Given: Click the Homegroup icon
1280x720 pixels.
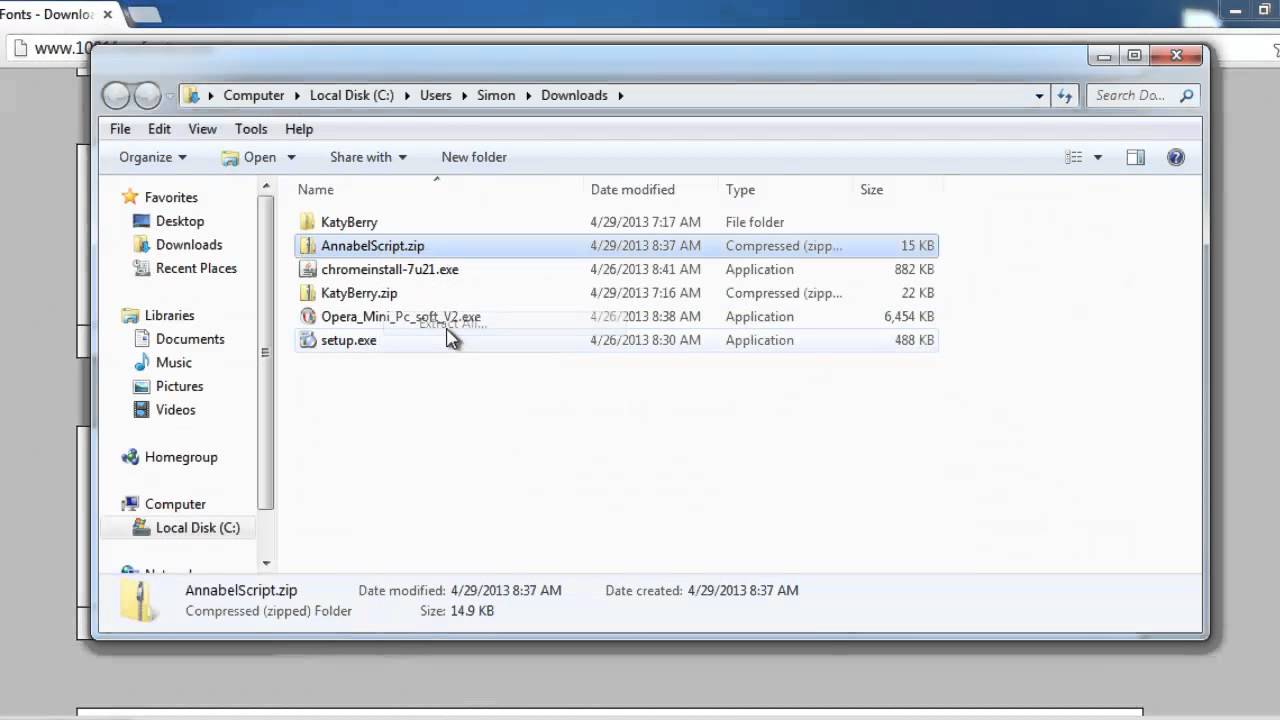Looking at the screenshot, I should (x=129, y=457).
